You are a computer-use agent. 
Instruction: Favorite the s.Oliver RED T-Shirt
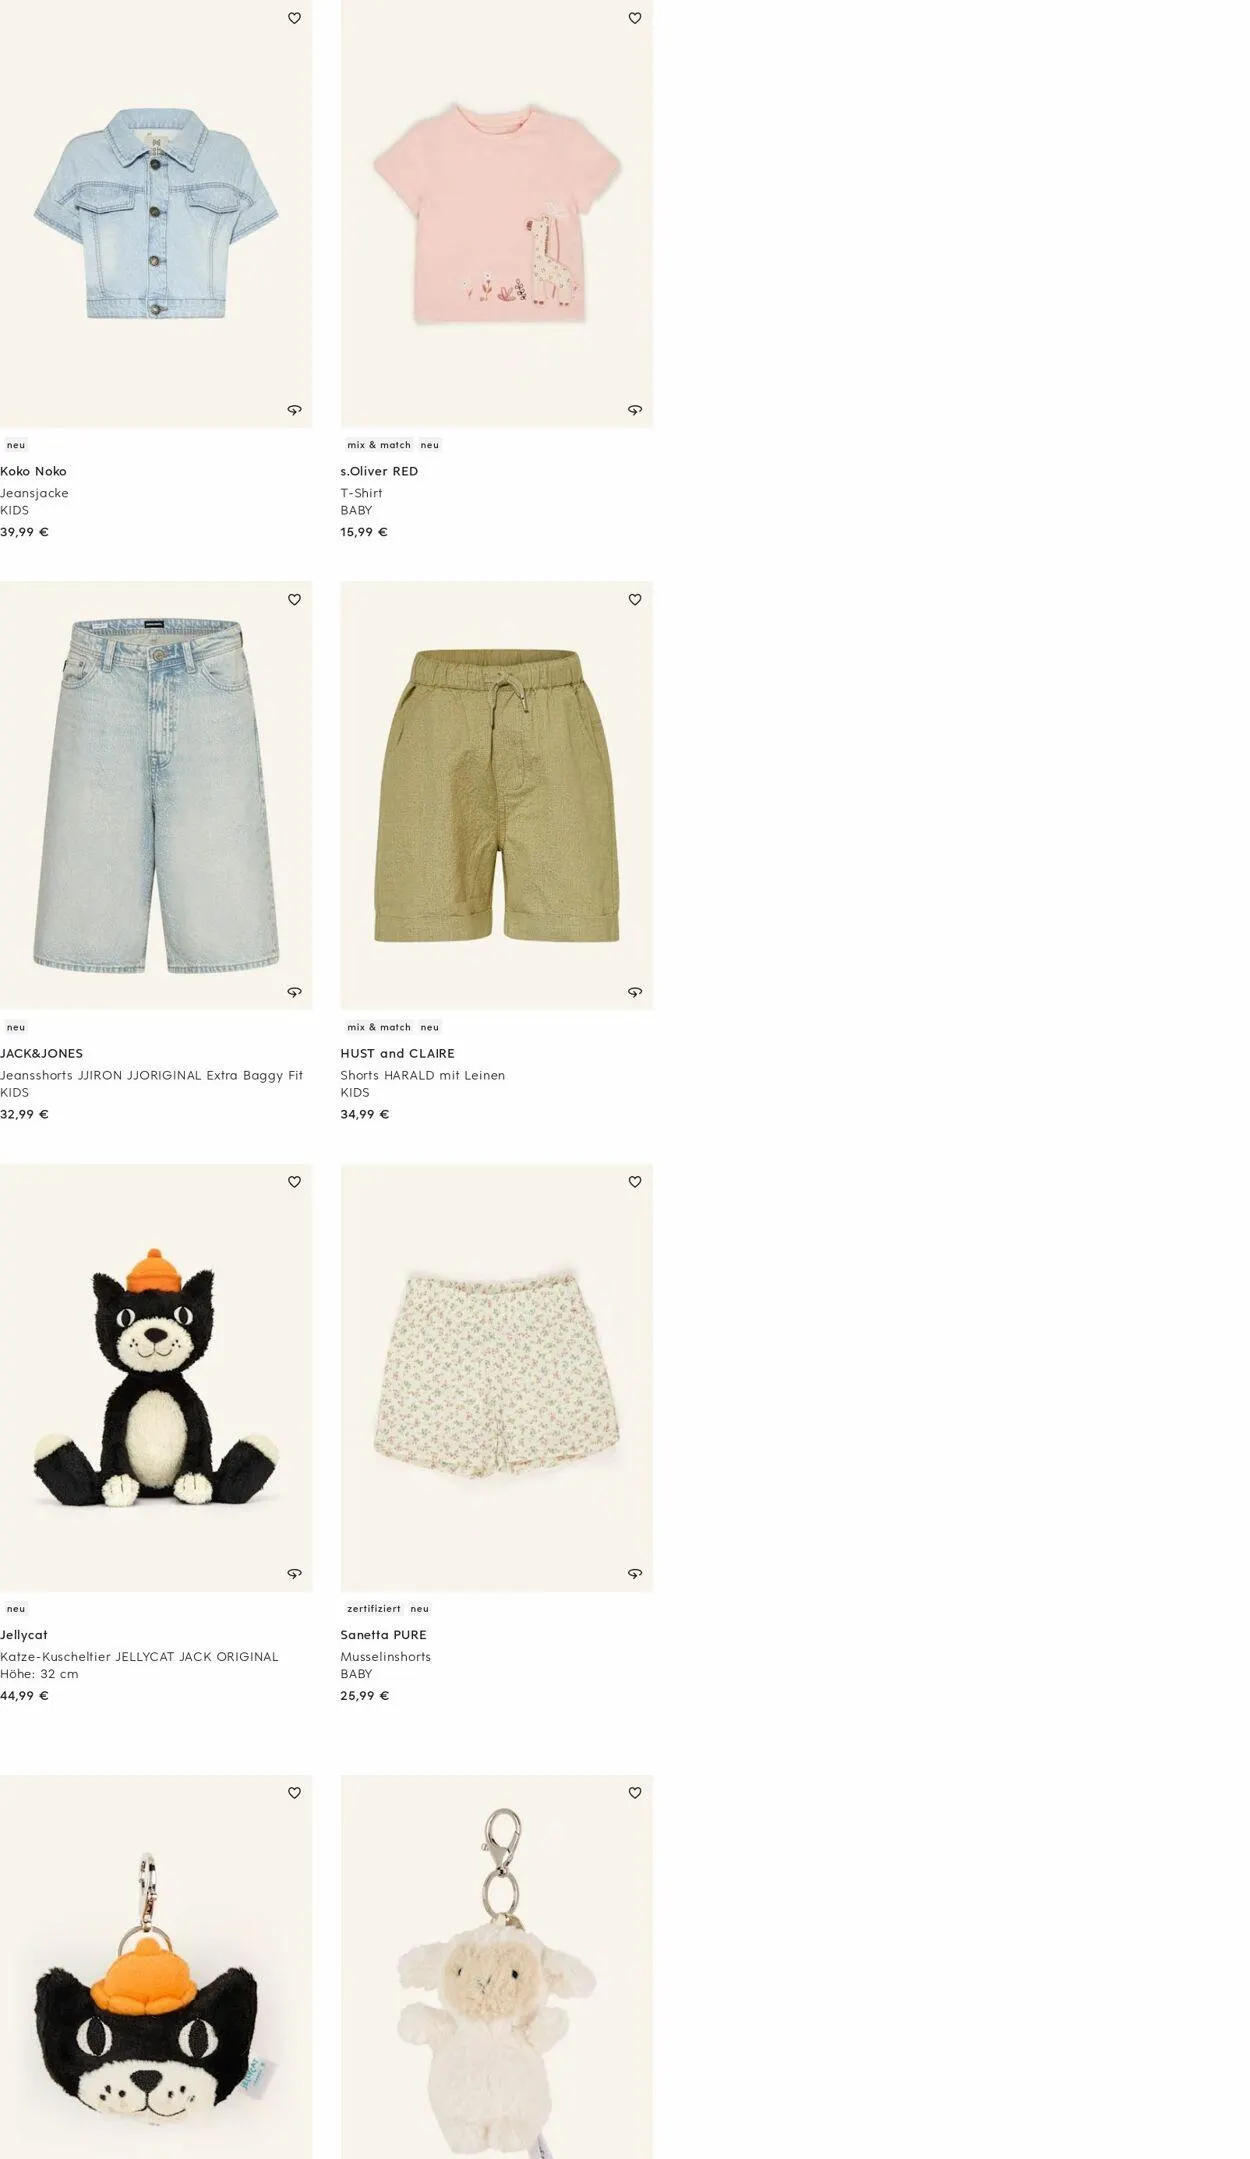click(x=634, y=18)
